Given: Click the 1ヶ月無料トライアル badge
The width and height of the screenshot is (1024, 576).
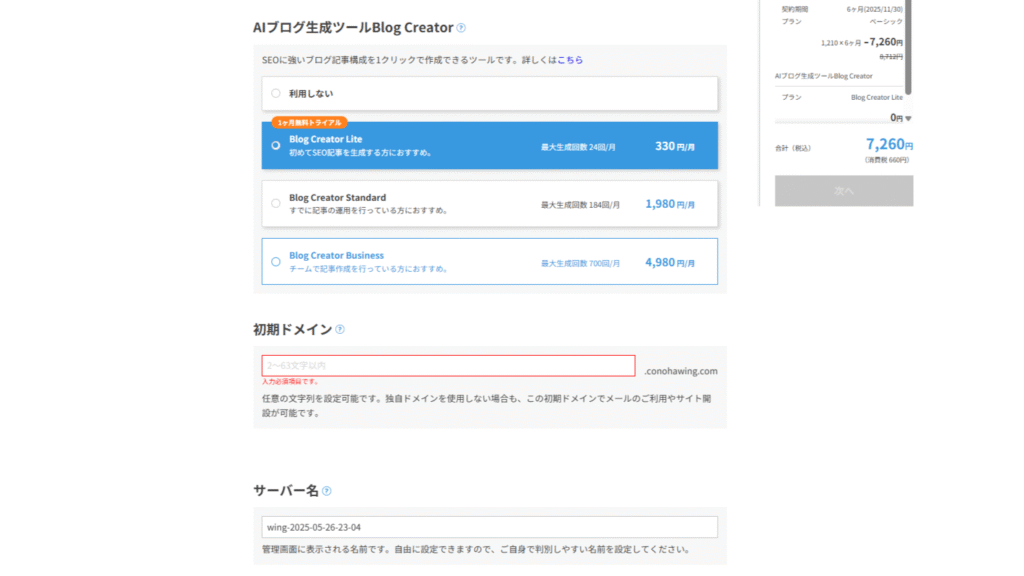Looking at the screenshot, I should click(x=310, y=123).
